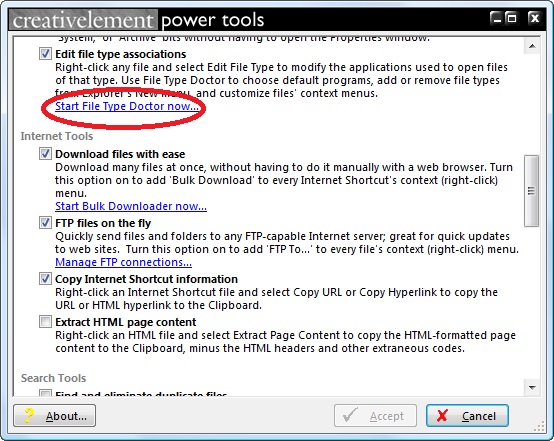Disable FTP files on the fly checkbox
554x441 pixels.
pyautogui.click(x=45, y=223)
